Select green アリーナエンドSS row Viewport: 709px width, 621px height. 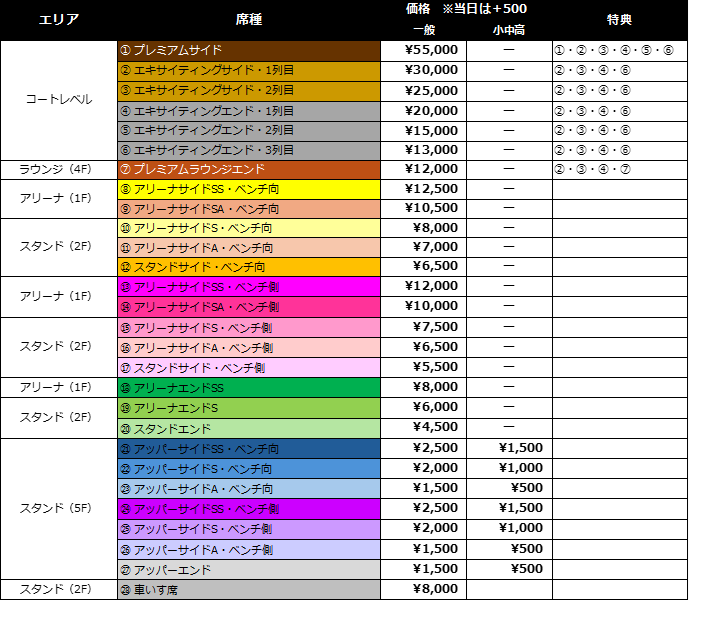click(x=249, y=388)
